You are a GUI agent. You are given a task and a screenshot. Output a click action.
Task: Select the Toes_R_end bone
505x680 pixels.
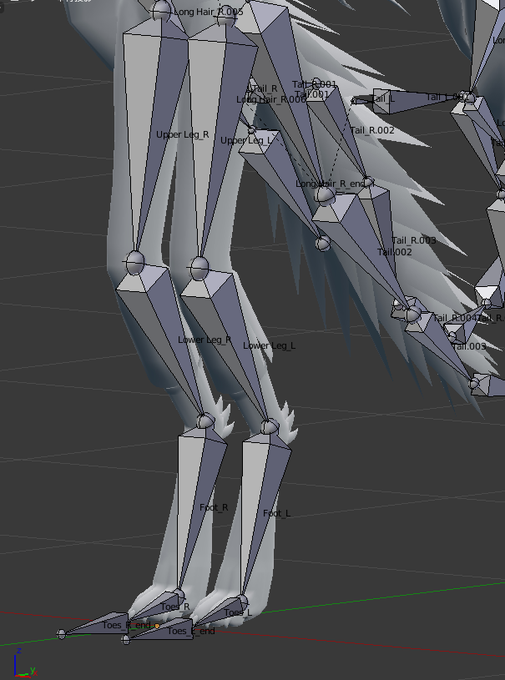click(98, 624)
